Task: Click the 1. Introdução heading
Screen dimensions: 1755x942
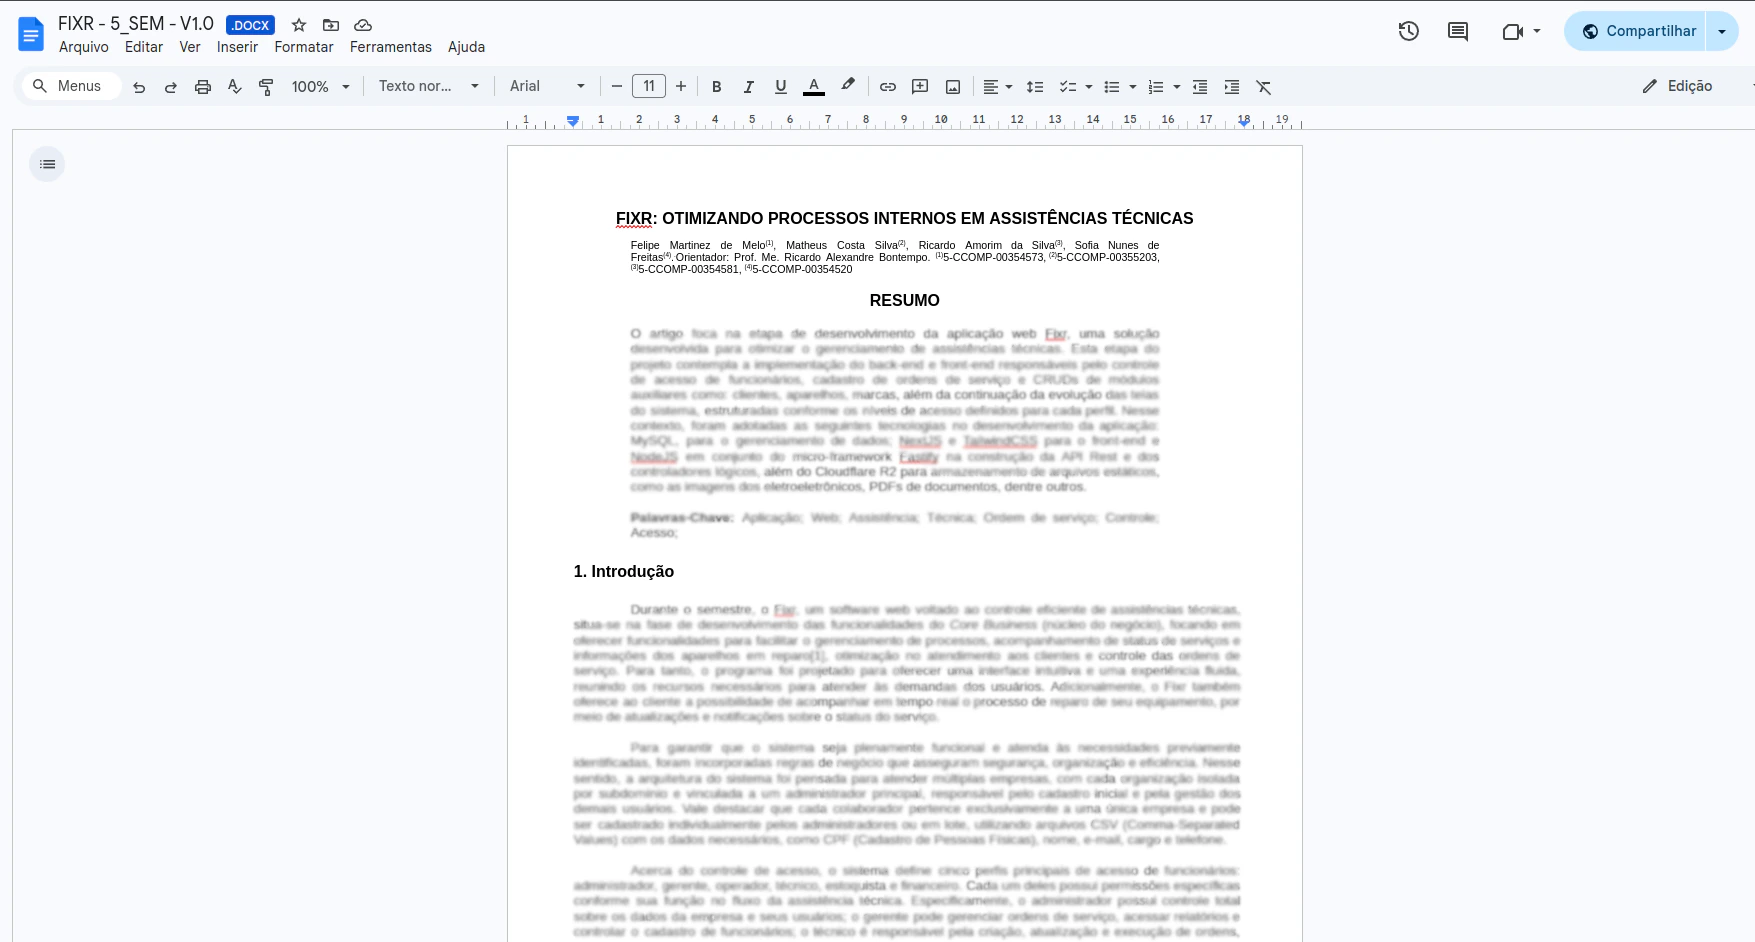Action: pyautogui.click(x=624, y=572)
